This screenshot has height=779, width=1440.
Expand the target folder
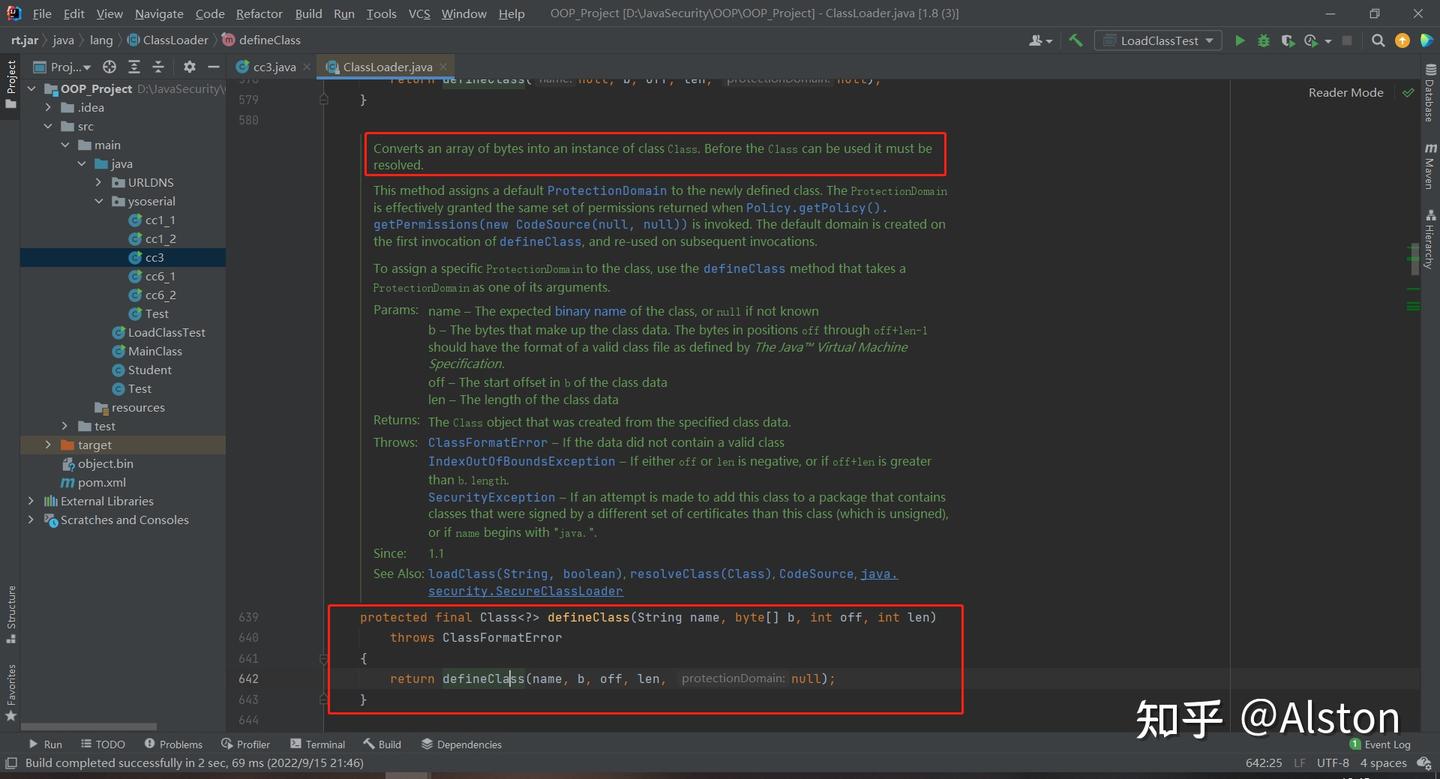48,445
